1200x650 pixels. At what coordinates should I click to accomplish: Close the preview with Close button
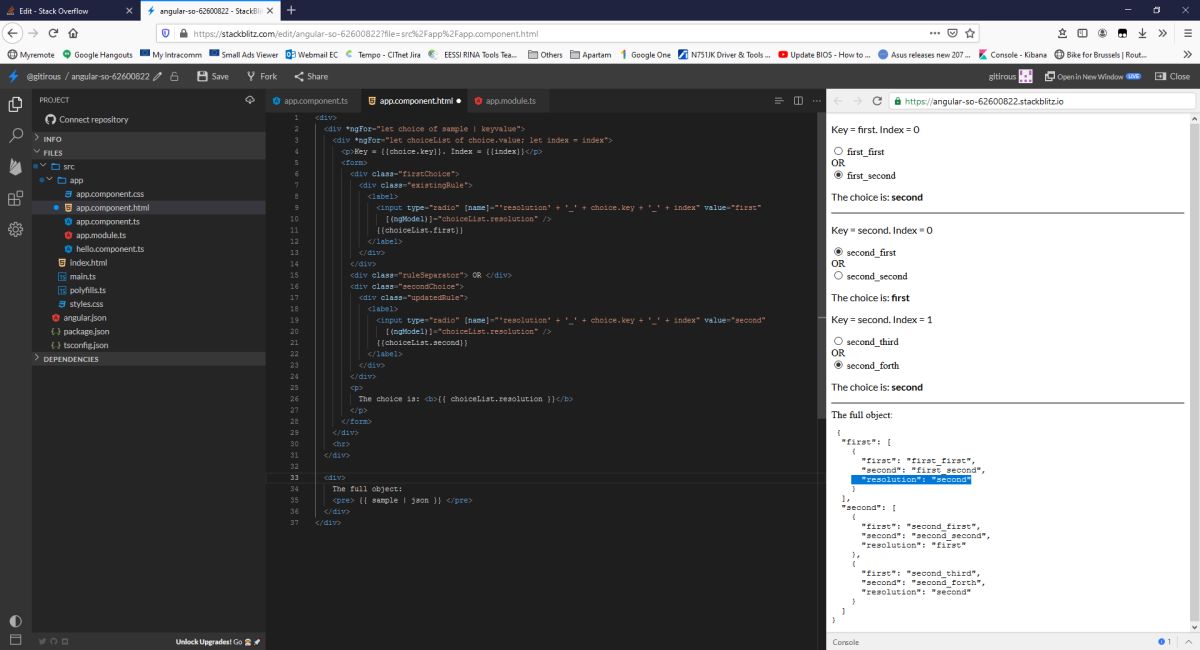point(1173,76)
